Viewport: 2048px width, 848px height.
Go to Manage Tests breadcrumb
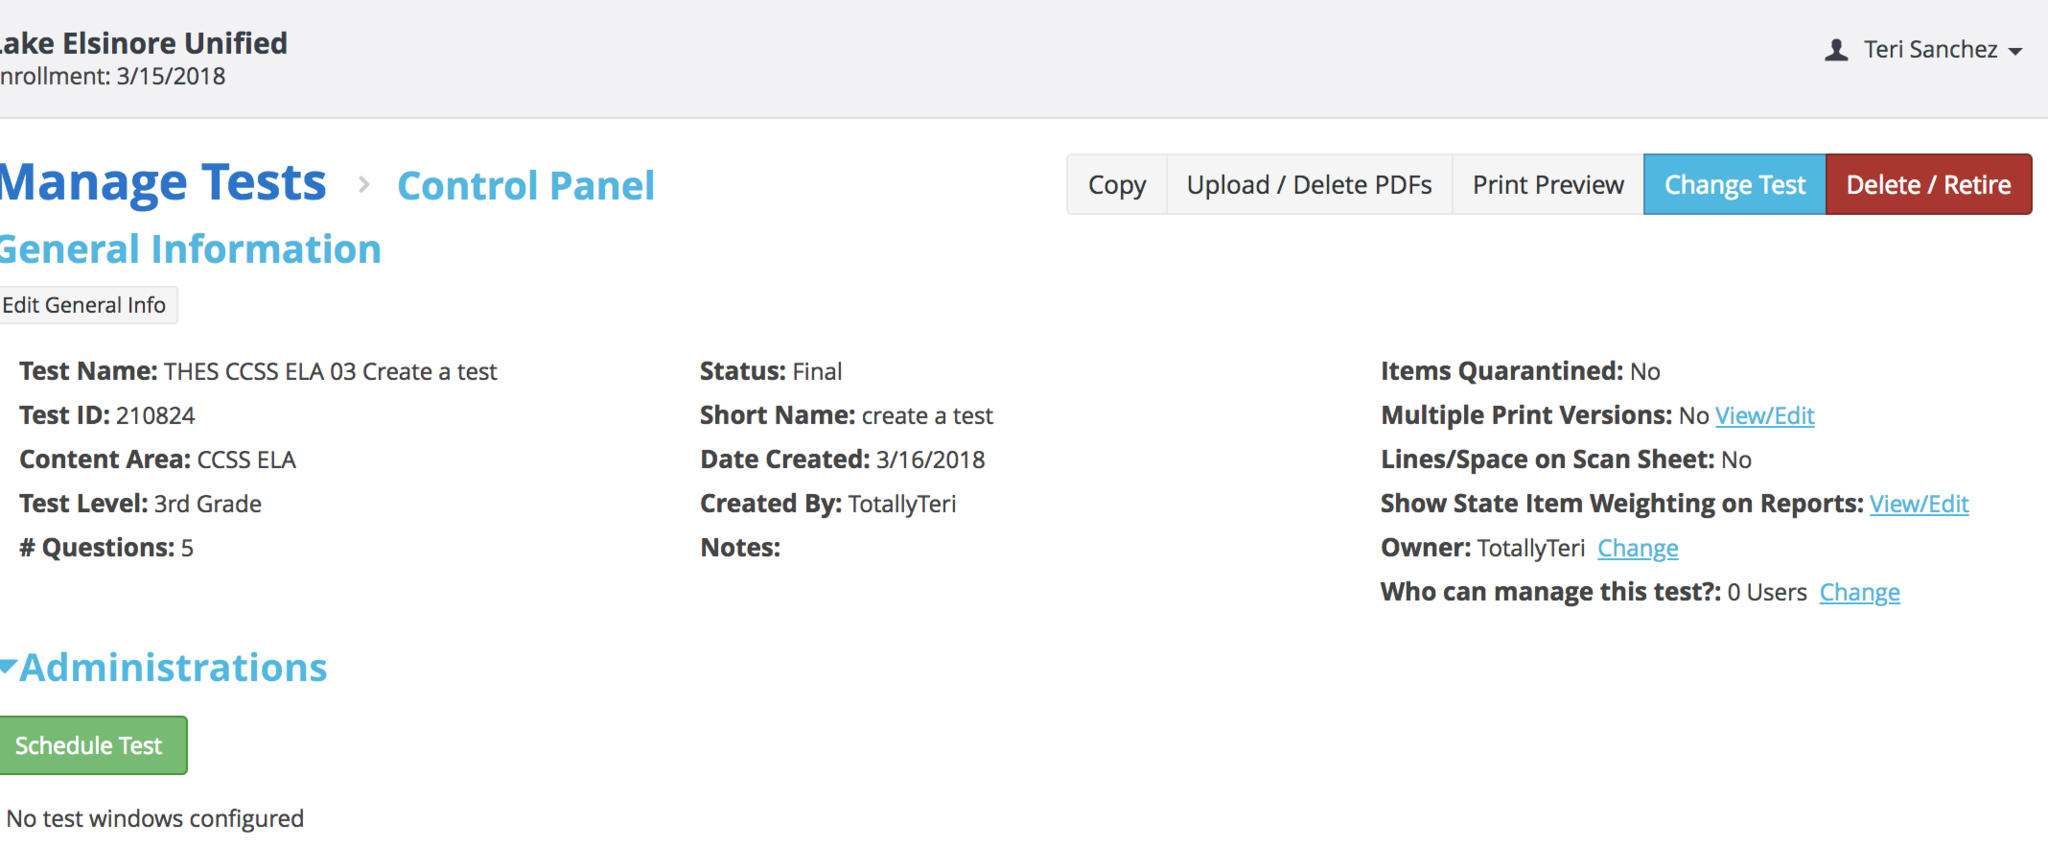pyautogui.click(x=163, y=183)
